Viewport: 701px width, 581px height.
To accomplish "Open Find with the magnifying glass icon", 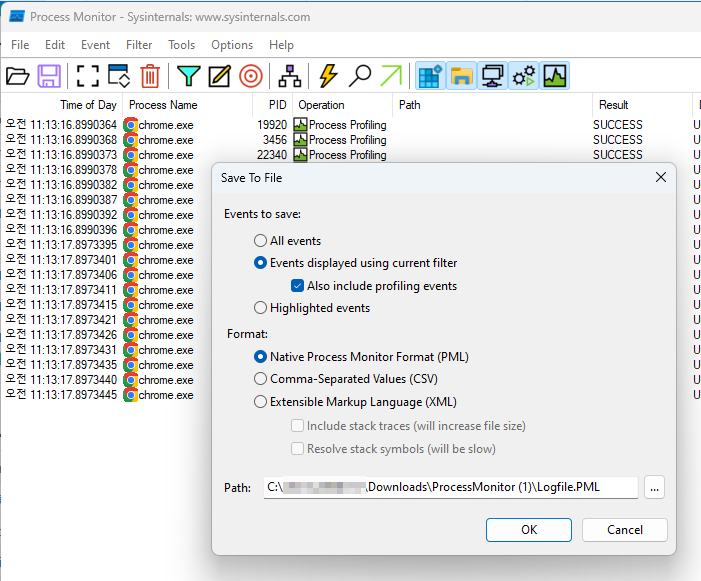I will pos(360,76).
